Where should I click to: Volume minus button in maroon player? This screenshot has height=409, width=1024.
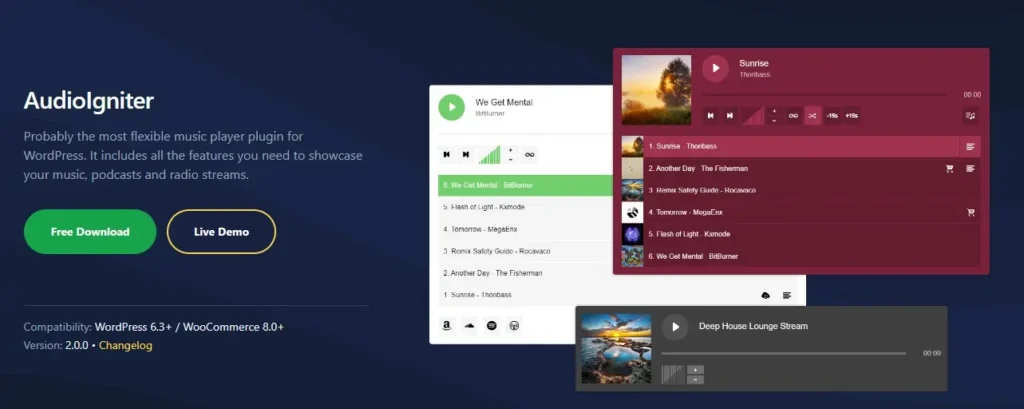775,120
